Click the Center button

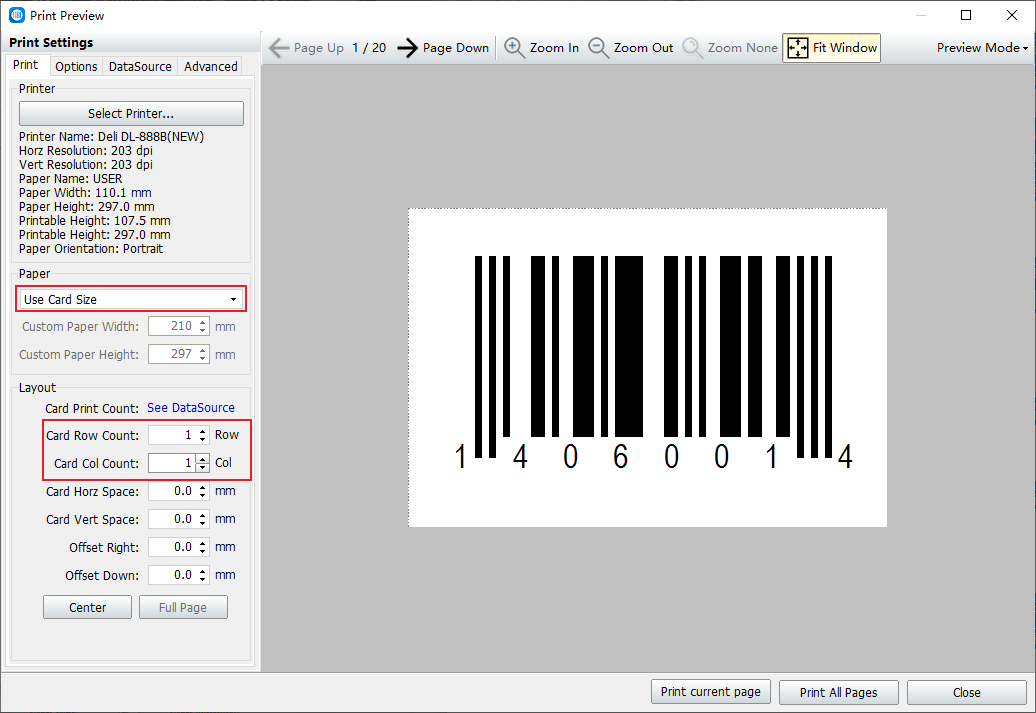(87, 607)
